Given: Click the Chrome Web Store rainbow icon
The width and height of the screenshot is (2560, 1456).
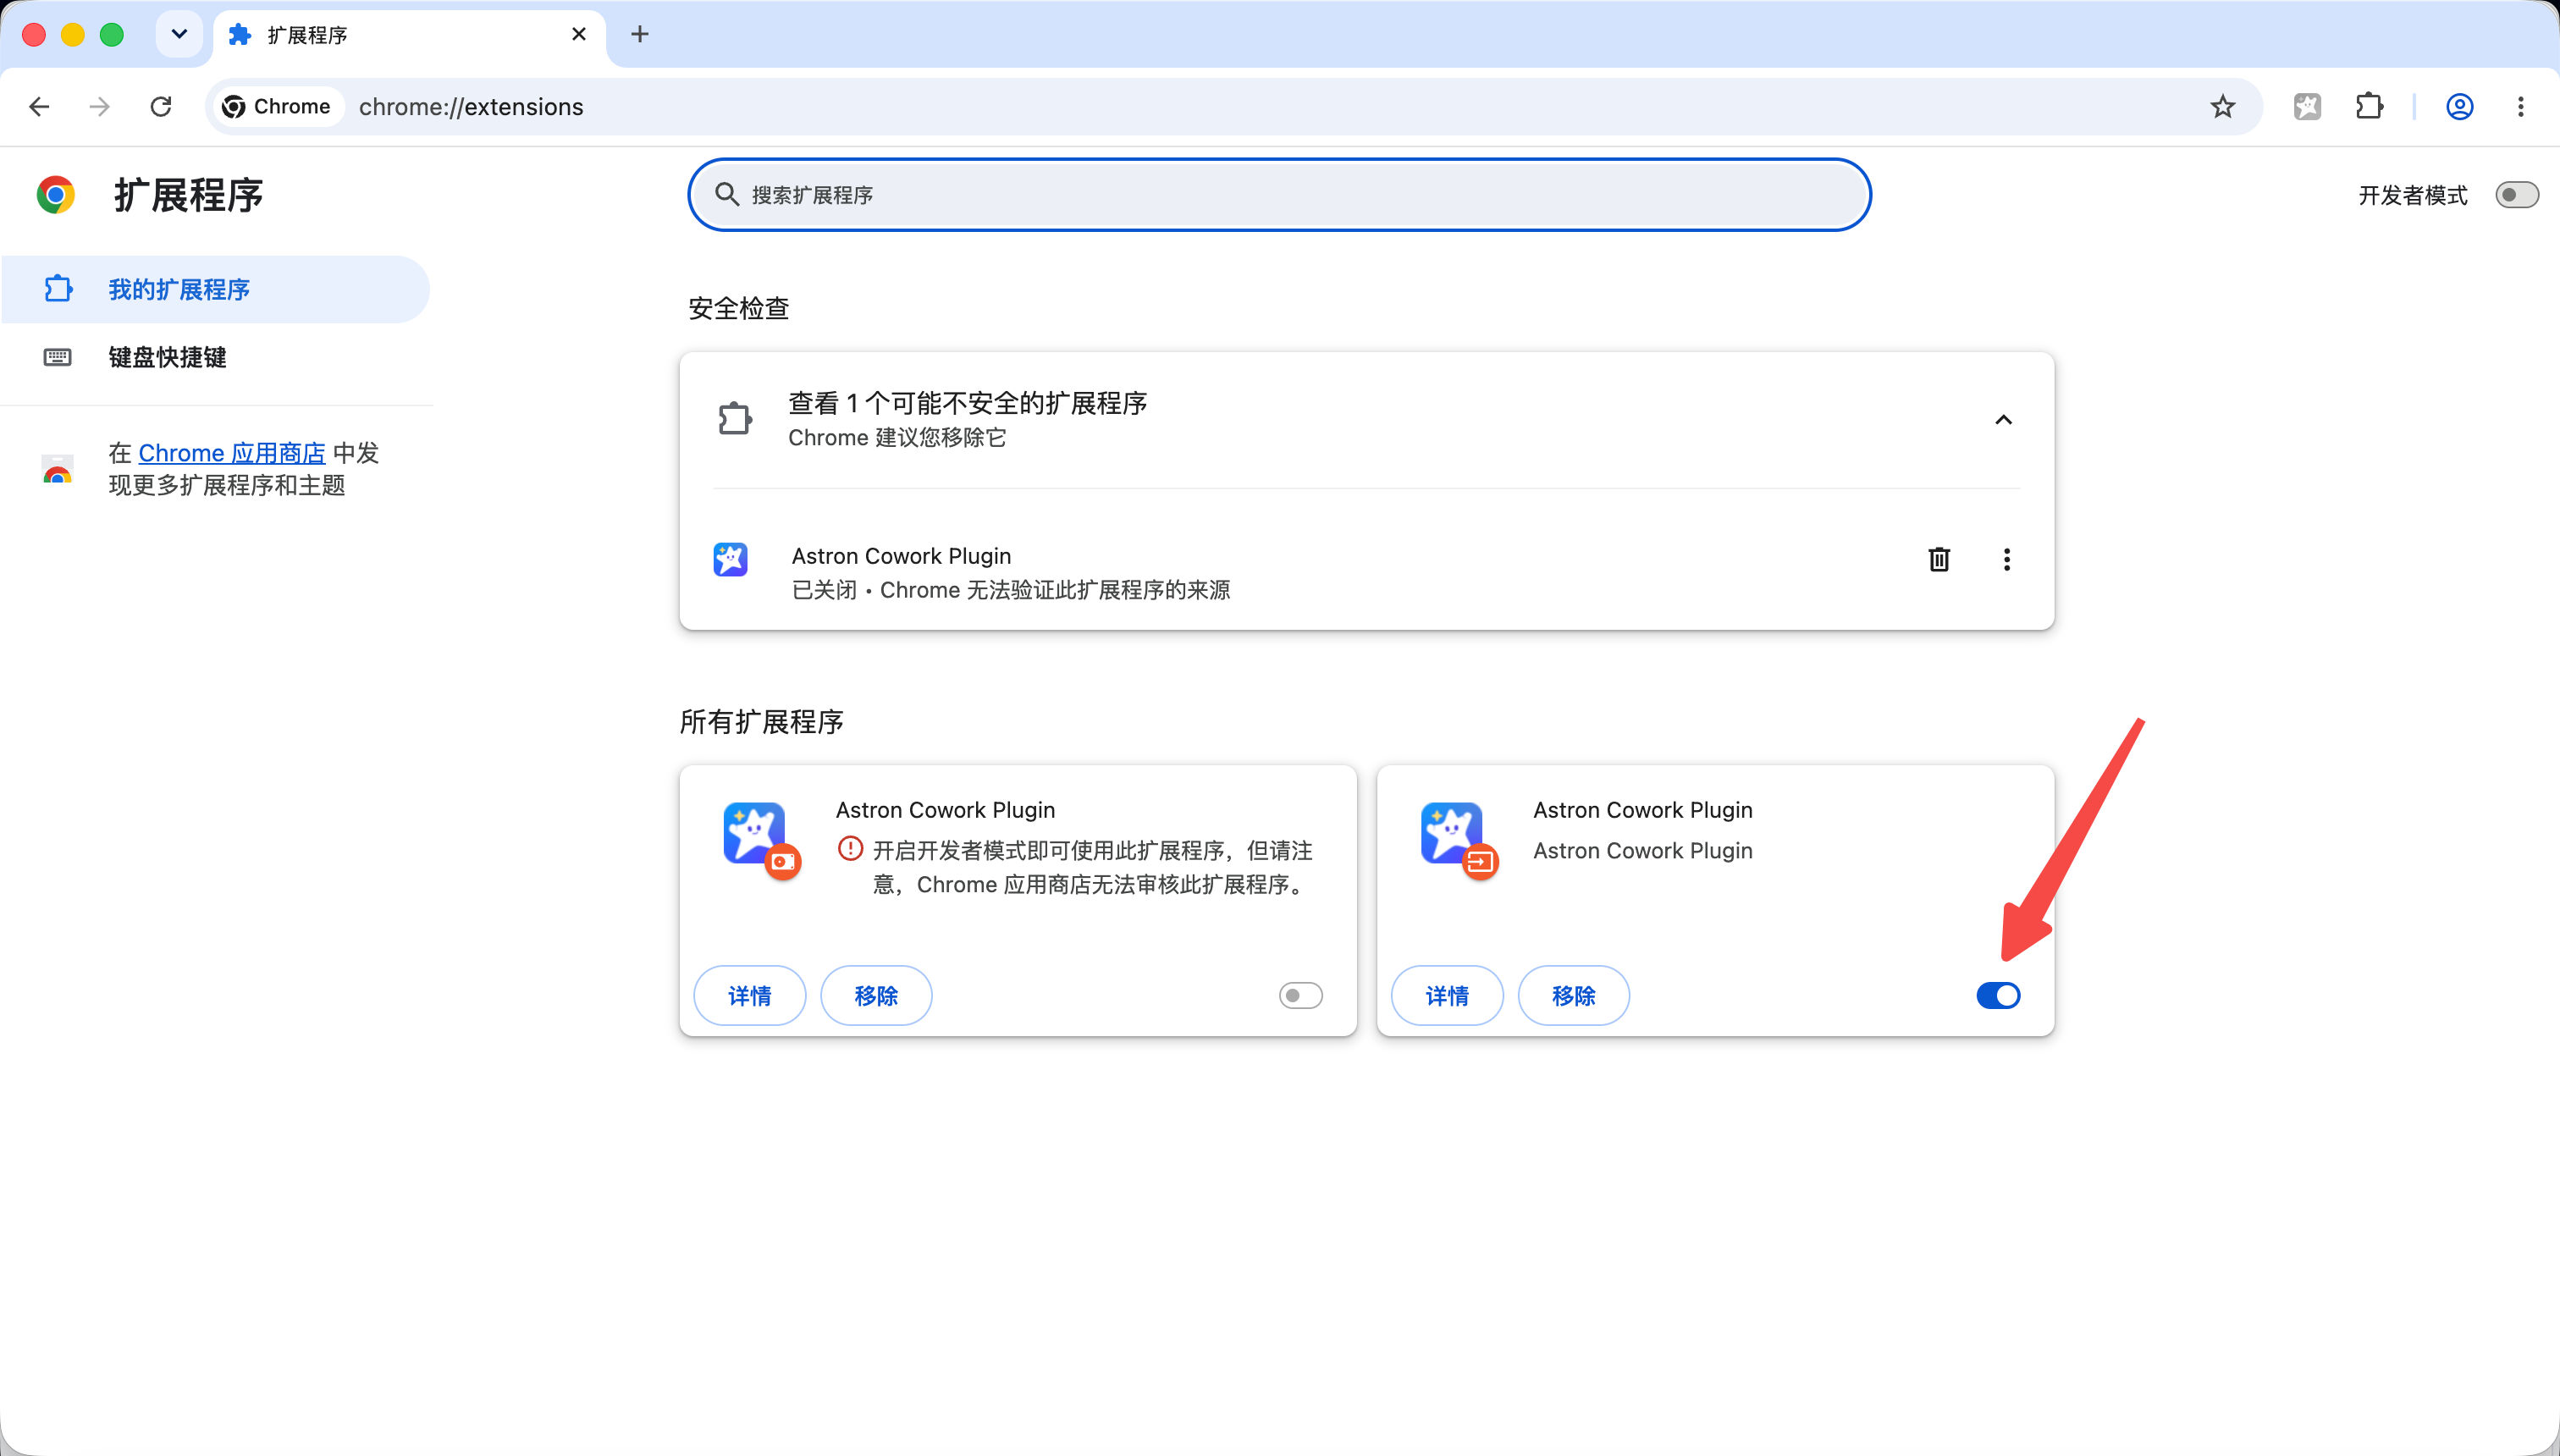Looking at the screenshot, I should (58, 469).
